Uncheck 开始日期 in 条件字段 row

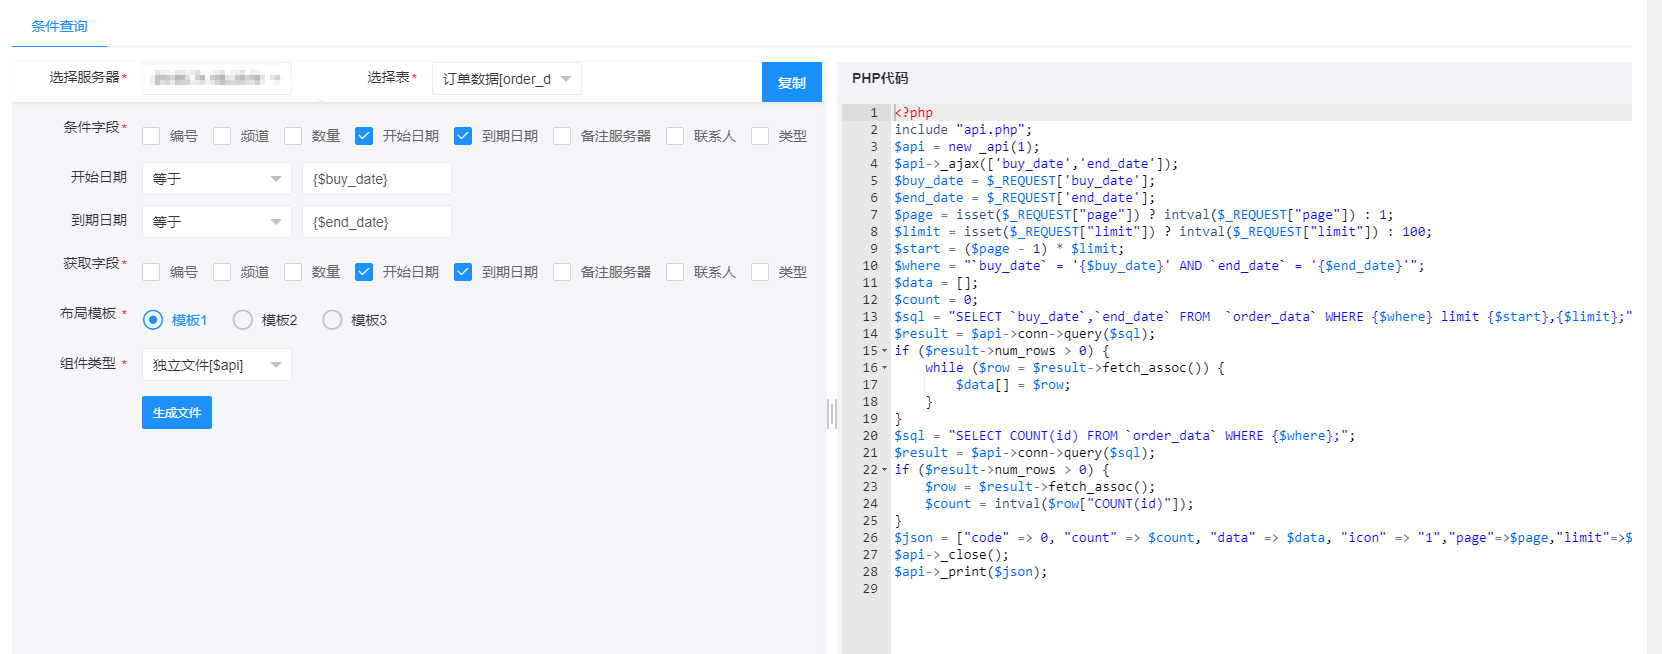click(x=364, y=136)
